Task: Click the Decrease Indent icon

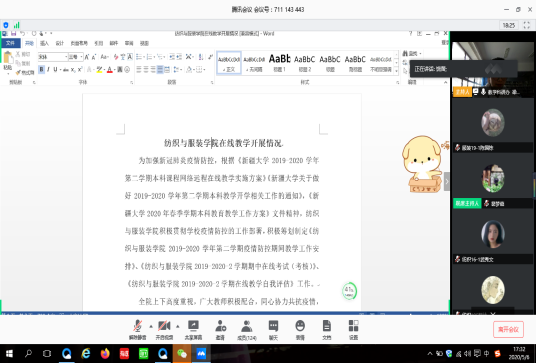Action: 172,57
